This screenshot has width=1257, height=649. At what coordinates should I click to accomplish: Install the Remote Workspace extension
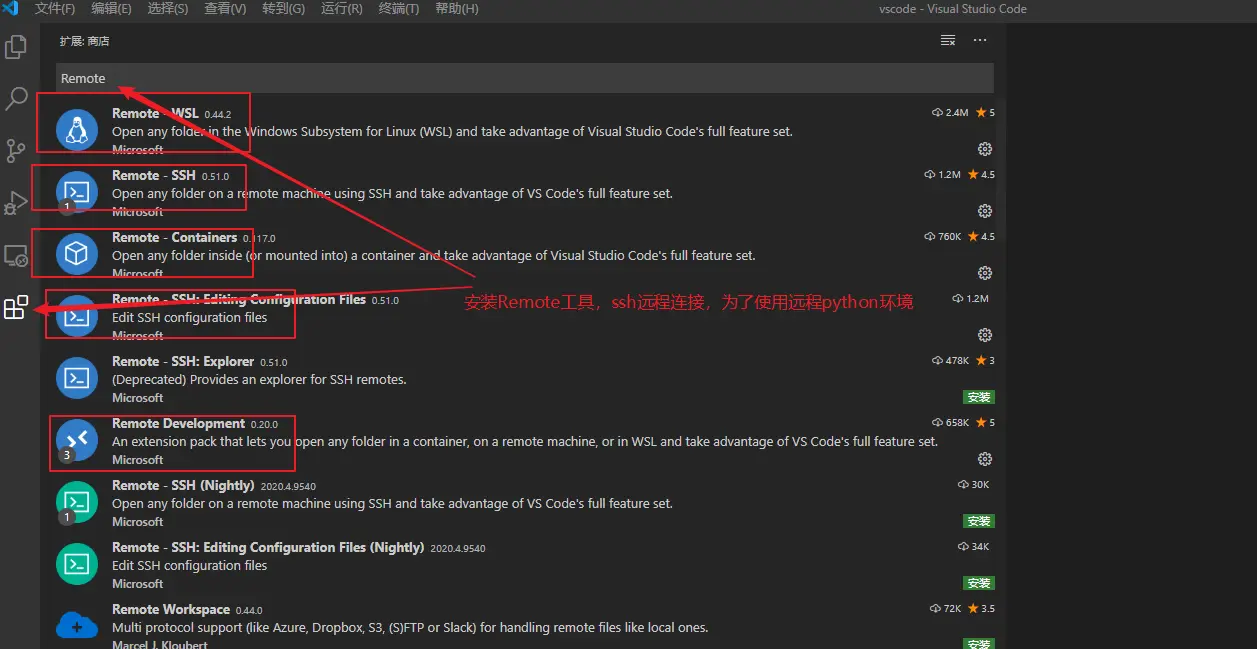click(x=978, y=643)
